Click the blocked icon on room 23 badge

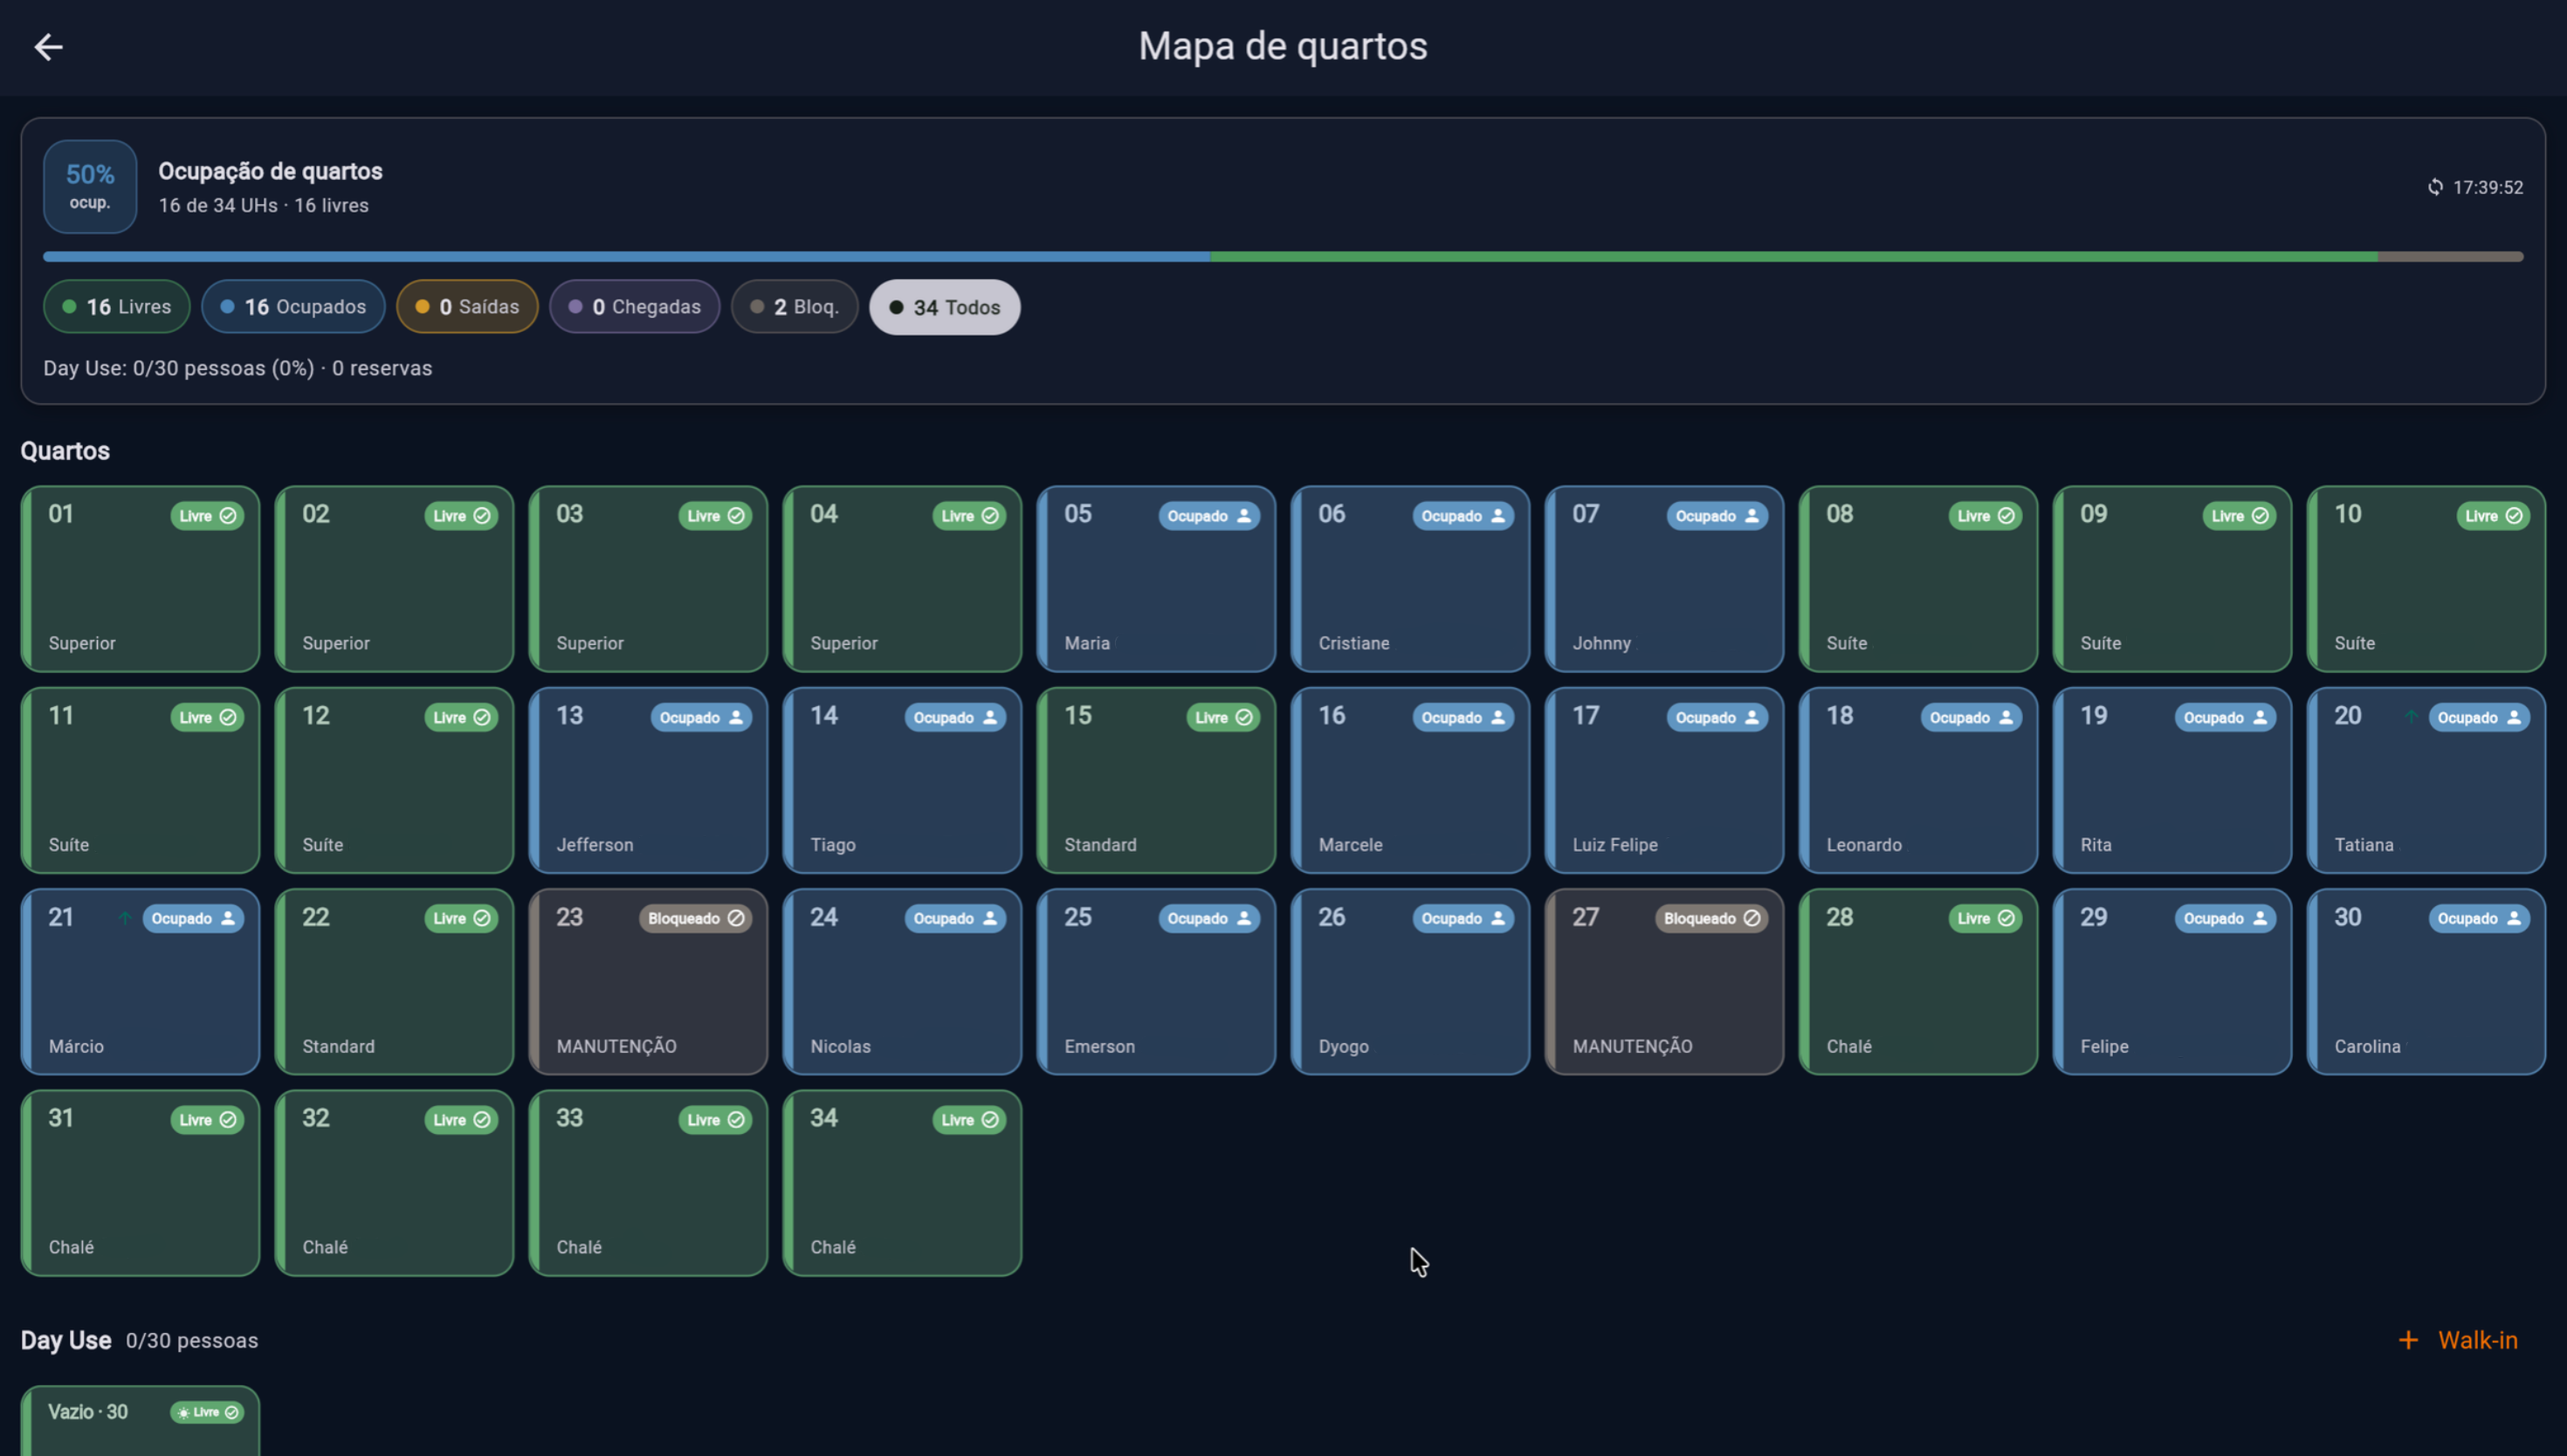pos(736,918)
